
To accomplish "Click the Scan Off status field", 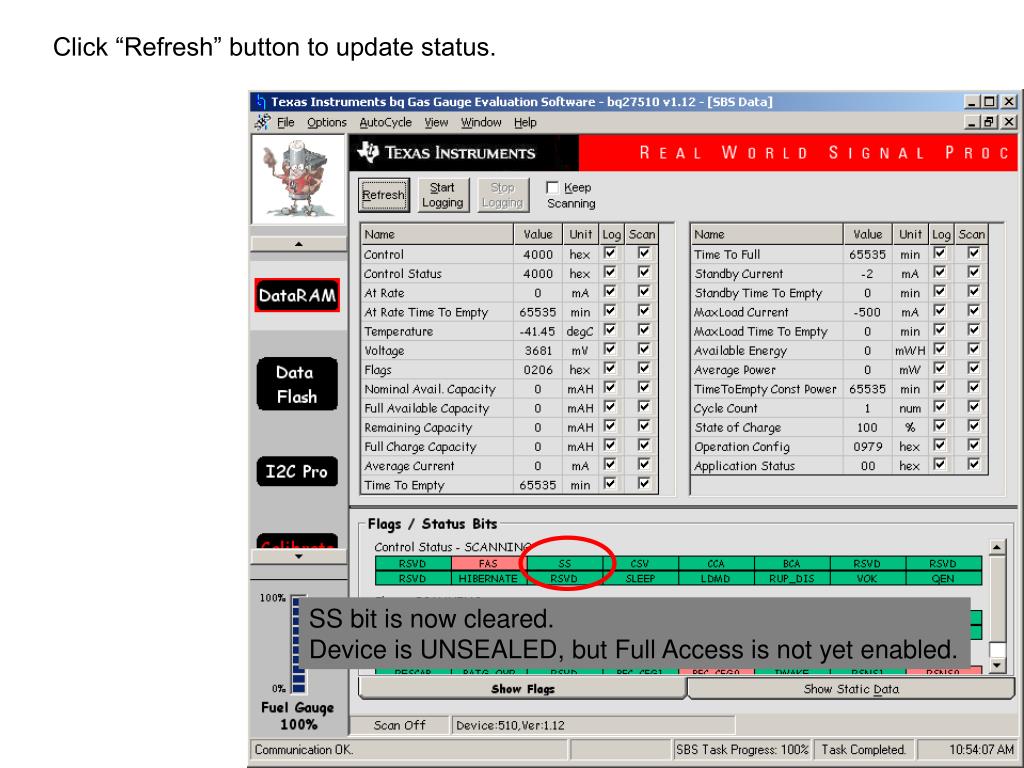I will coord(400,725).
